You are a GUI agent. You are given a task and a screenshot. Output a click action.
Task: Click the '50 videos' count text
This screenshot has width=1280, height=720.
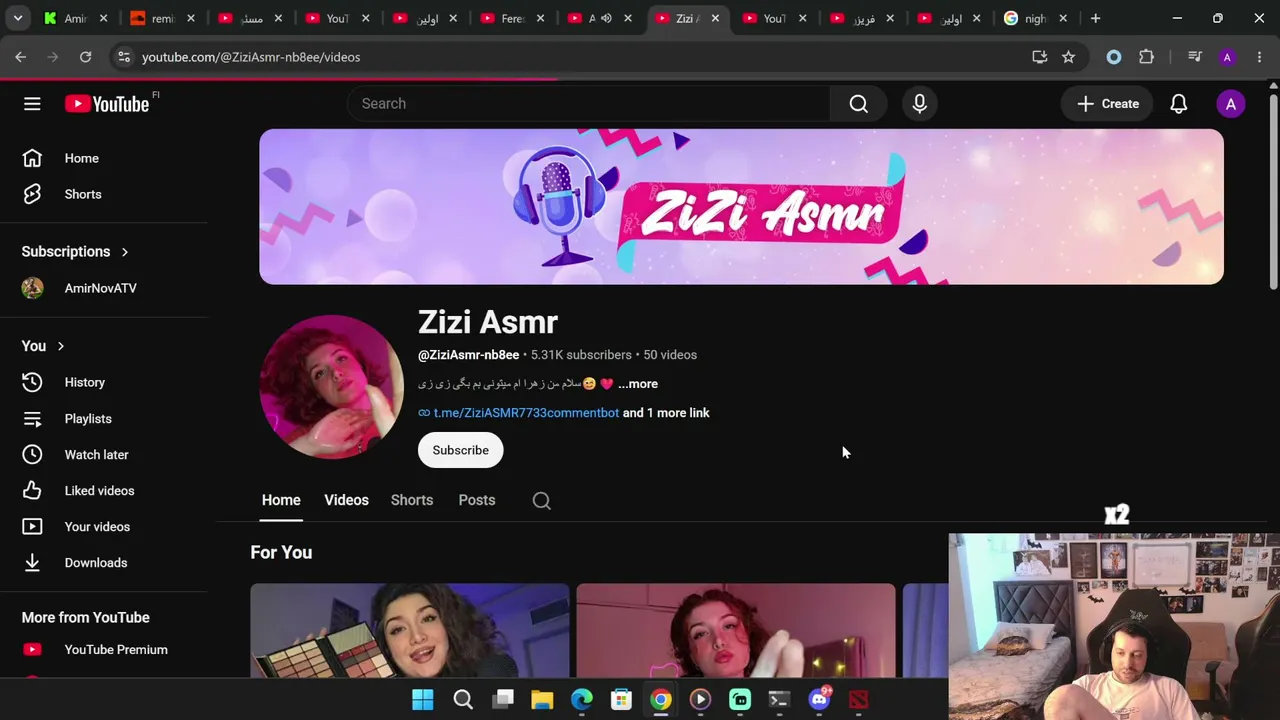pyautogui.click(x=670, y=355)
